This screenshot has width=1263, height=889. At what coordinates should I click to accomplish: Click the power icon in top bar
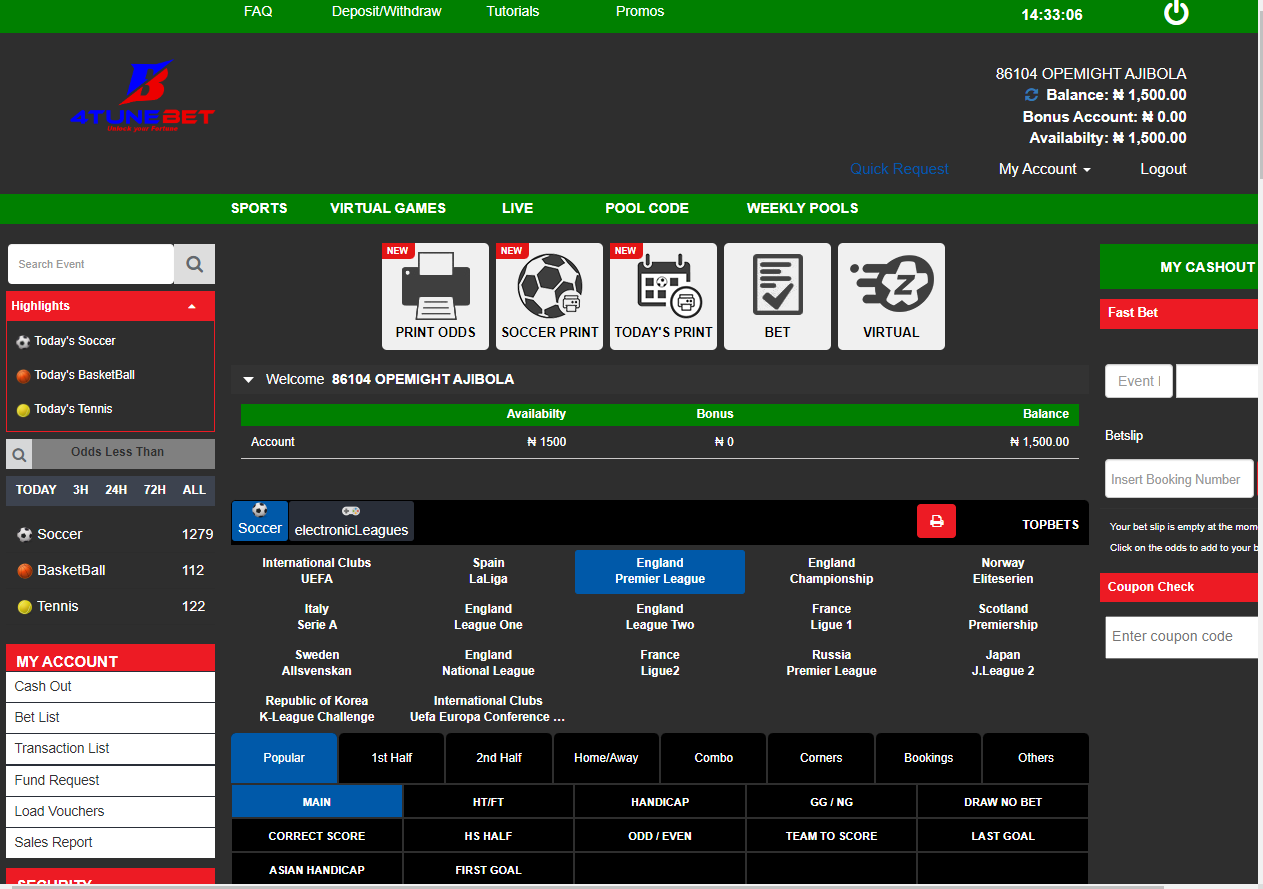point(1176,13)
